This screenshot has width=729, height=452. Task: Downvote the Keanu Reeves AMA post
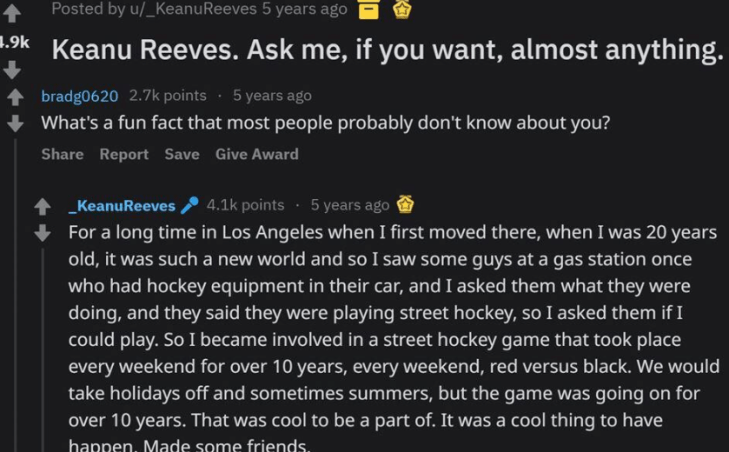[12, 71]
